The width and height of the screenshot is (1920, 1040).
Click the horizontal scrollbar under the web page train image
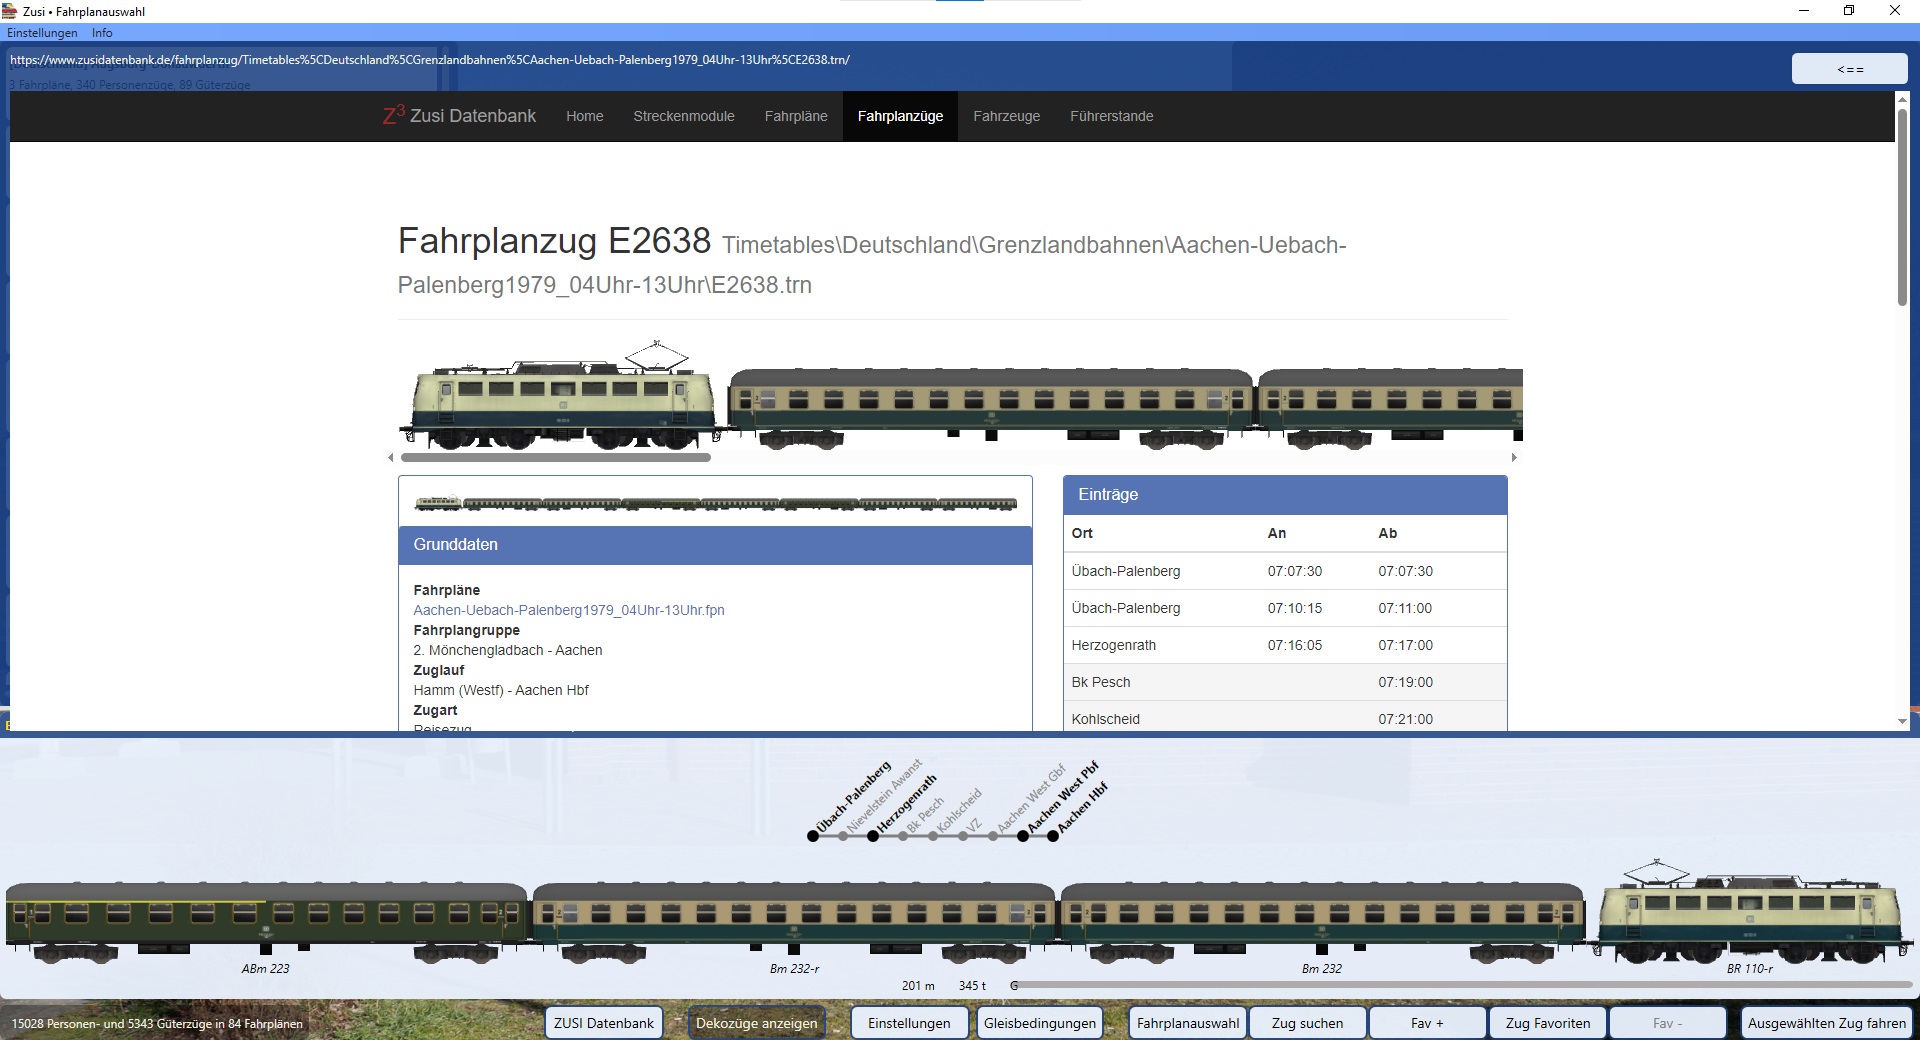coord(555,458)
